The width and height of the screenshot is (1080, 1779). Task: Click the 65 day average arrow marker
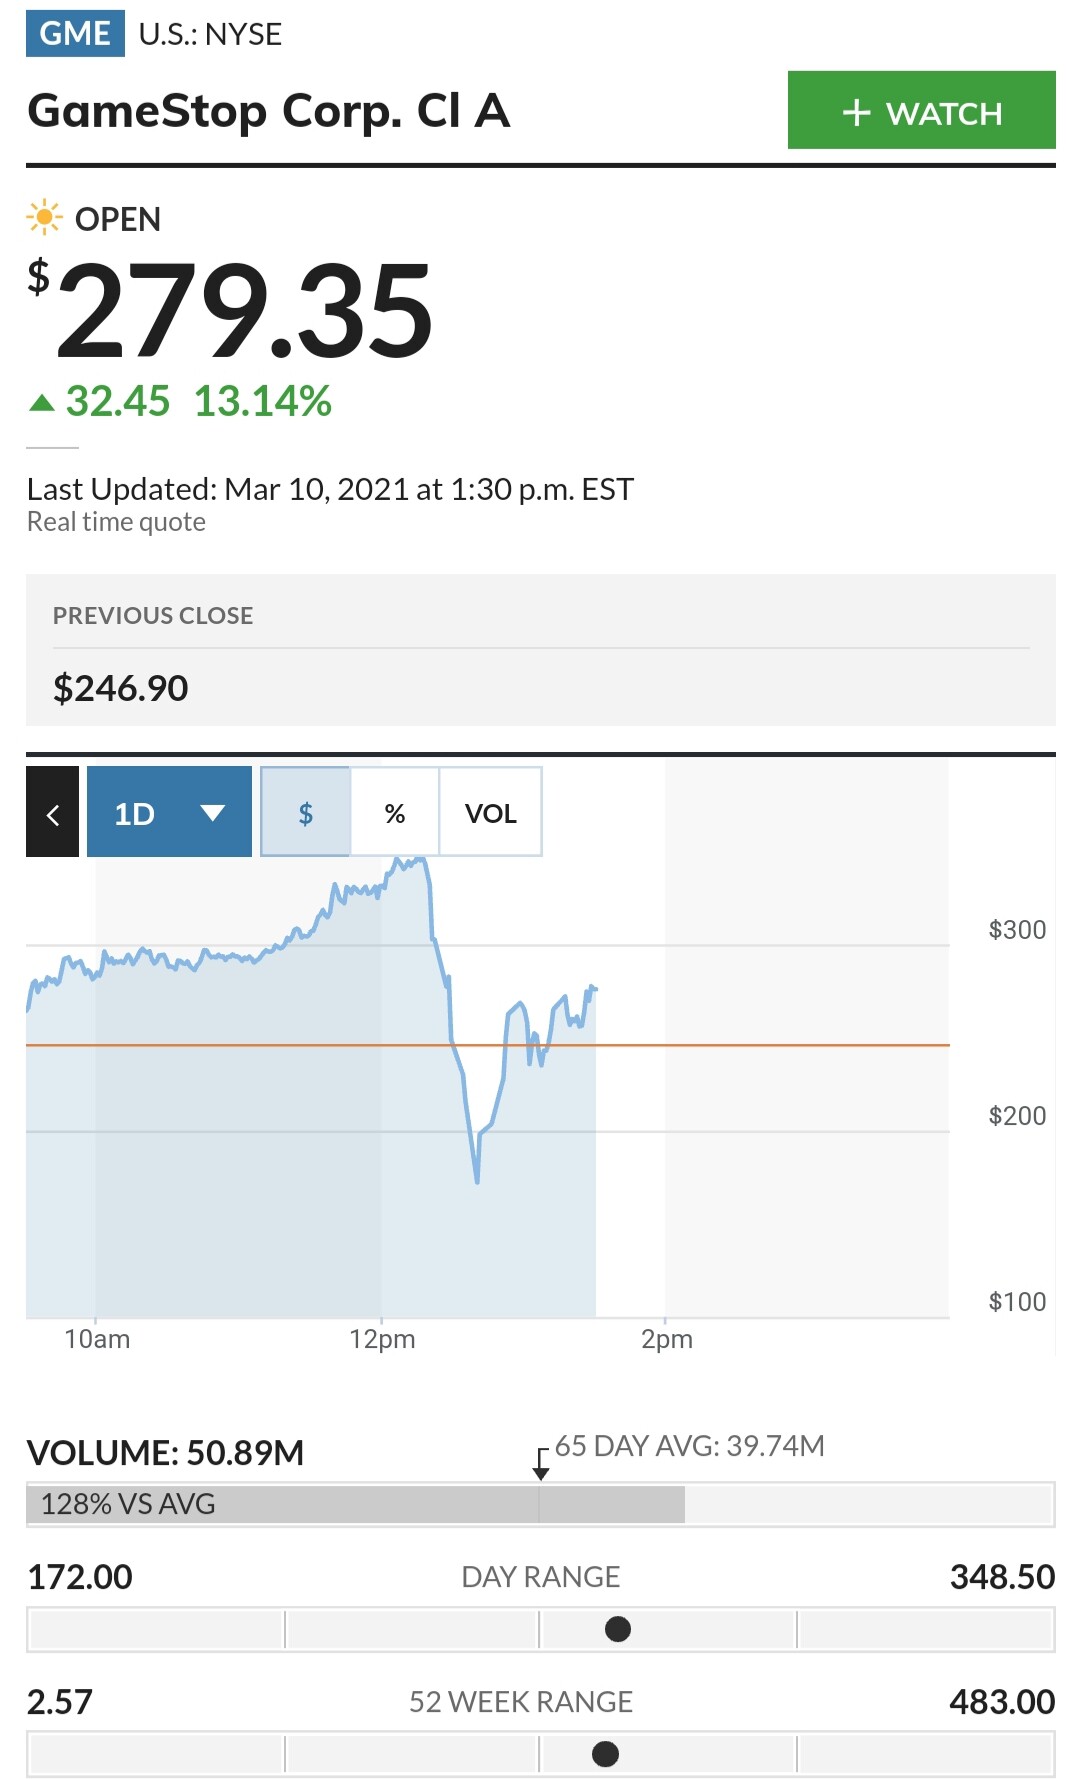tap(541, 1465)
